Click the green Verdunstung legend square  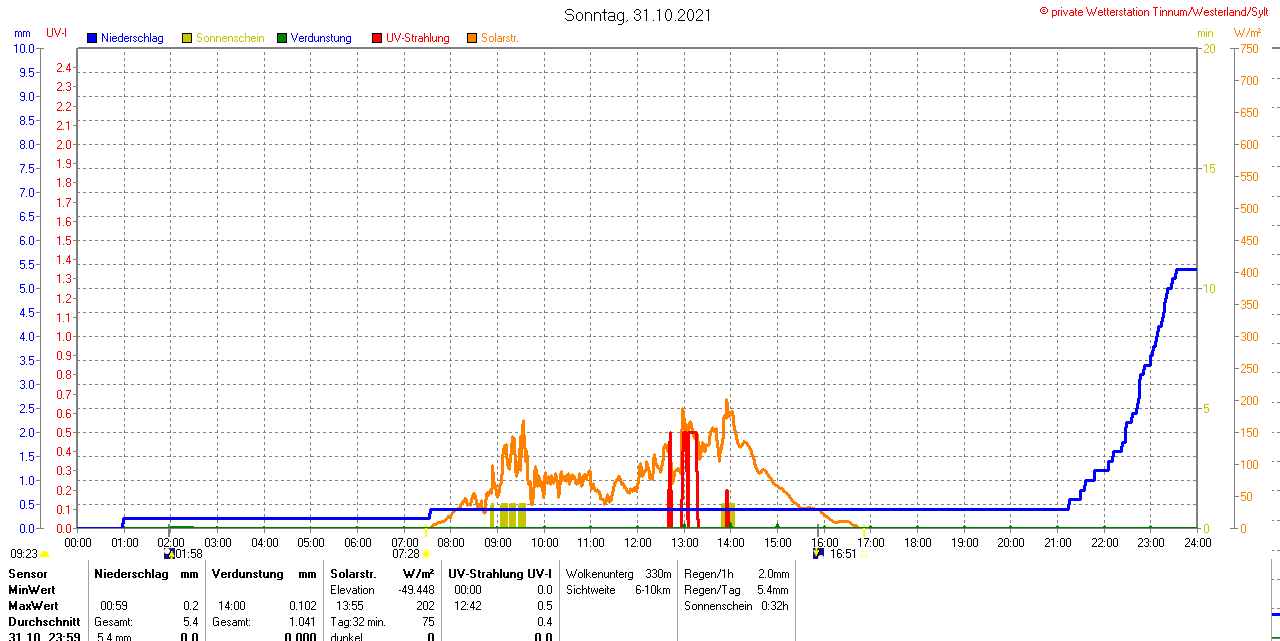pos(282,38)
